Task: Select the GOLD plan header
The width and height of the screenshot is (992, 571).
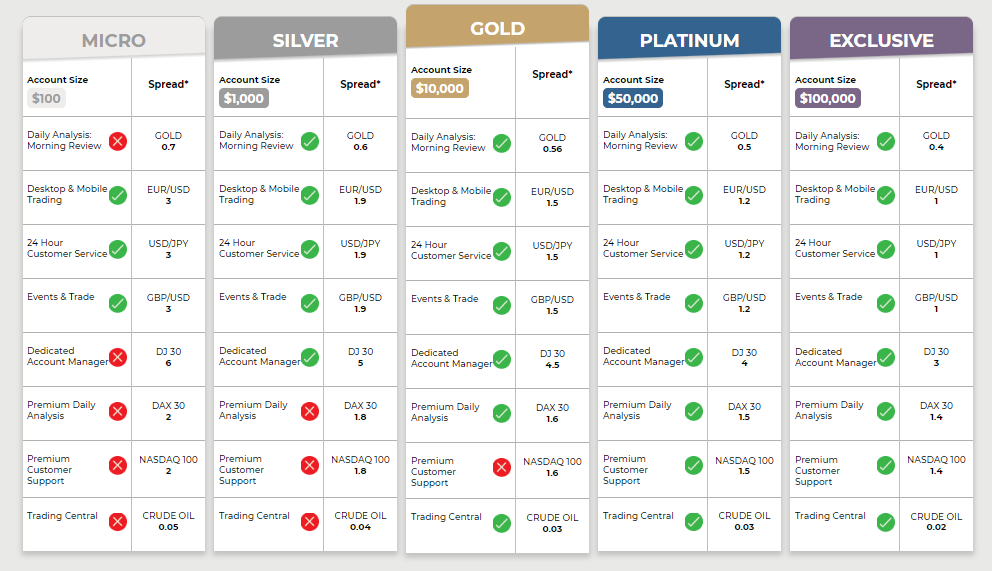Action: coord(497,27)
